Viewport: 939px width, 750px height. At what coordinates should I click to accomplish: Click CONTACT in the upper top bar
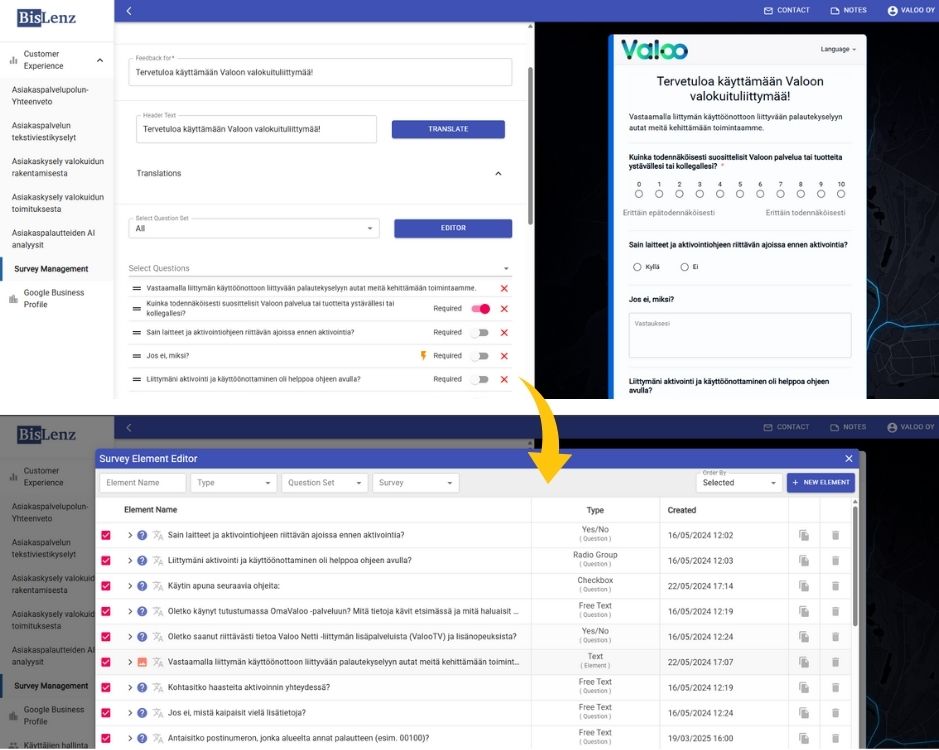786,10
